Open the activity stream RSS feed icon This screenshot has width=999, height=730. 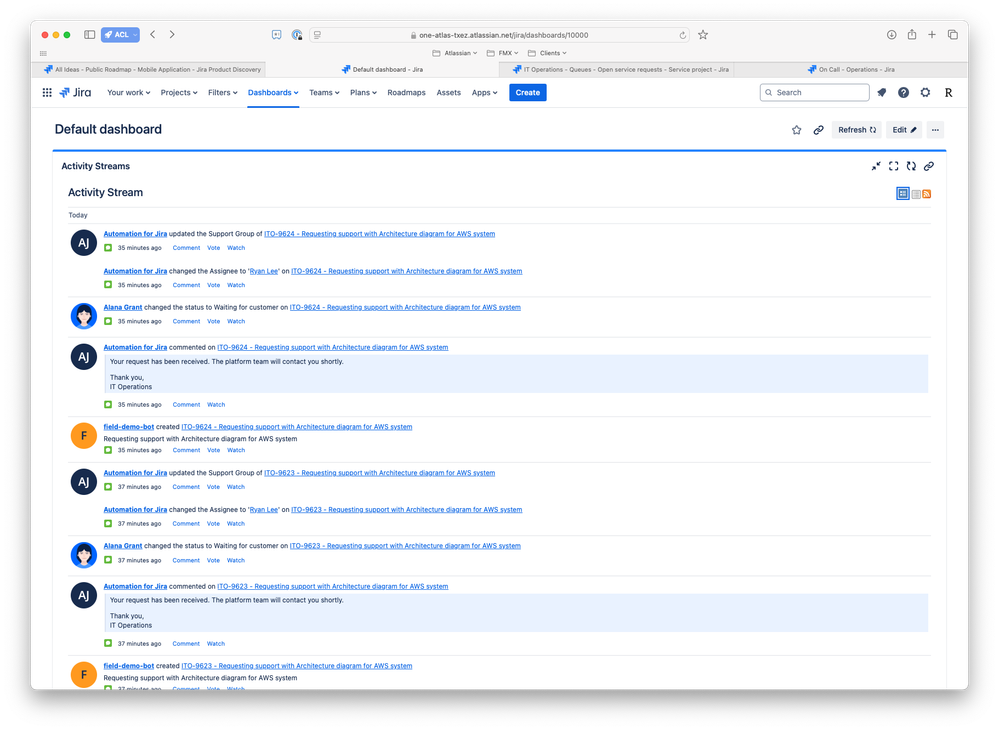[926, 194]
